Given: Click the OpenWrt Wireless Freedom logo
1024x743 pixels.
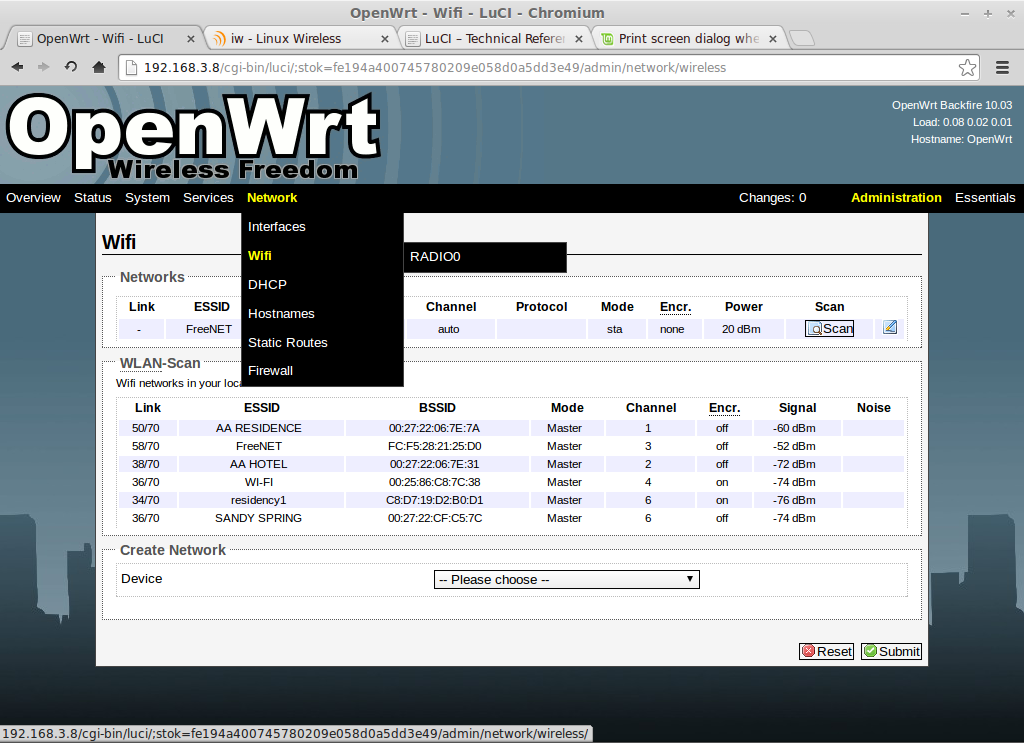Looking at the screenshot, I should click(193, 136).
